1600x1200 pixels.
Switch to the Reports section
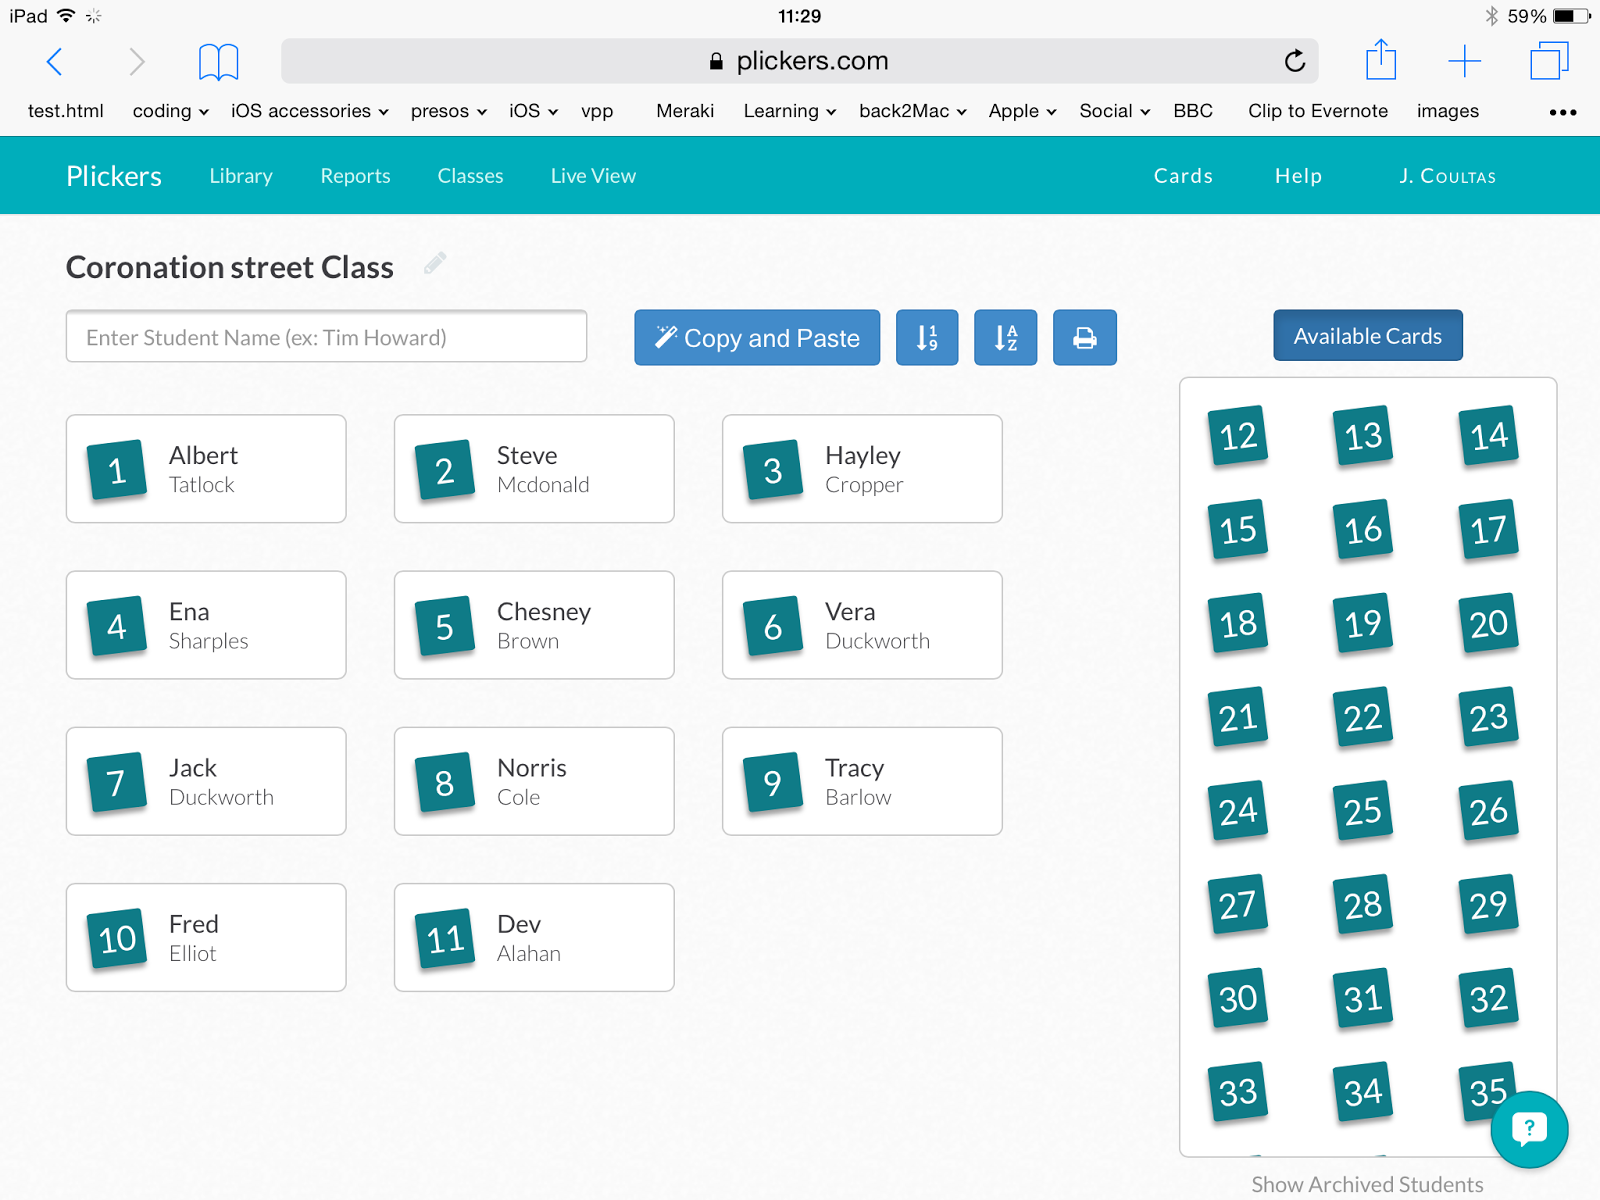tap(355, 175)
